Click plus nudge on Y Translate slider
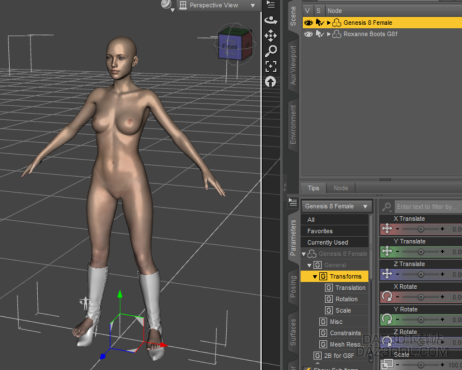 click(x=442, y=252)
